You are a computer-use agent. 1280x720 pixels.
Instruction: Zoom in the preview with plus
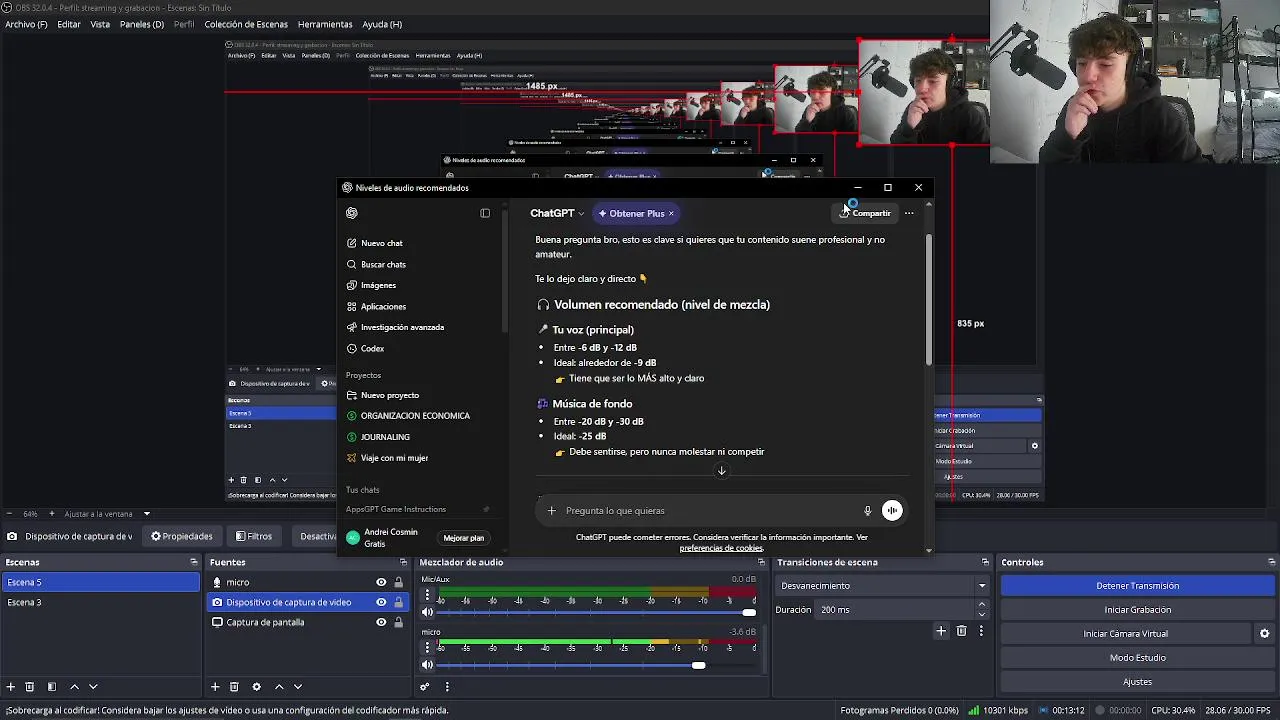(53, 515)
